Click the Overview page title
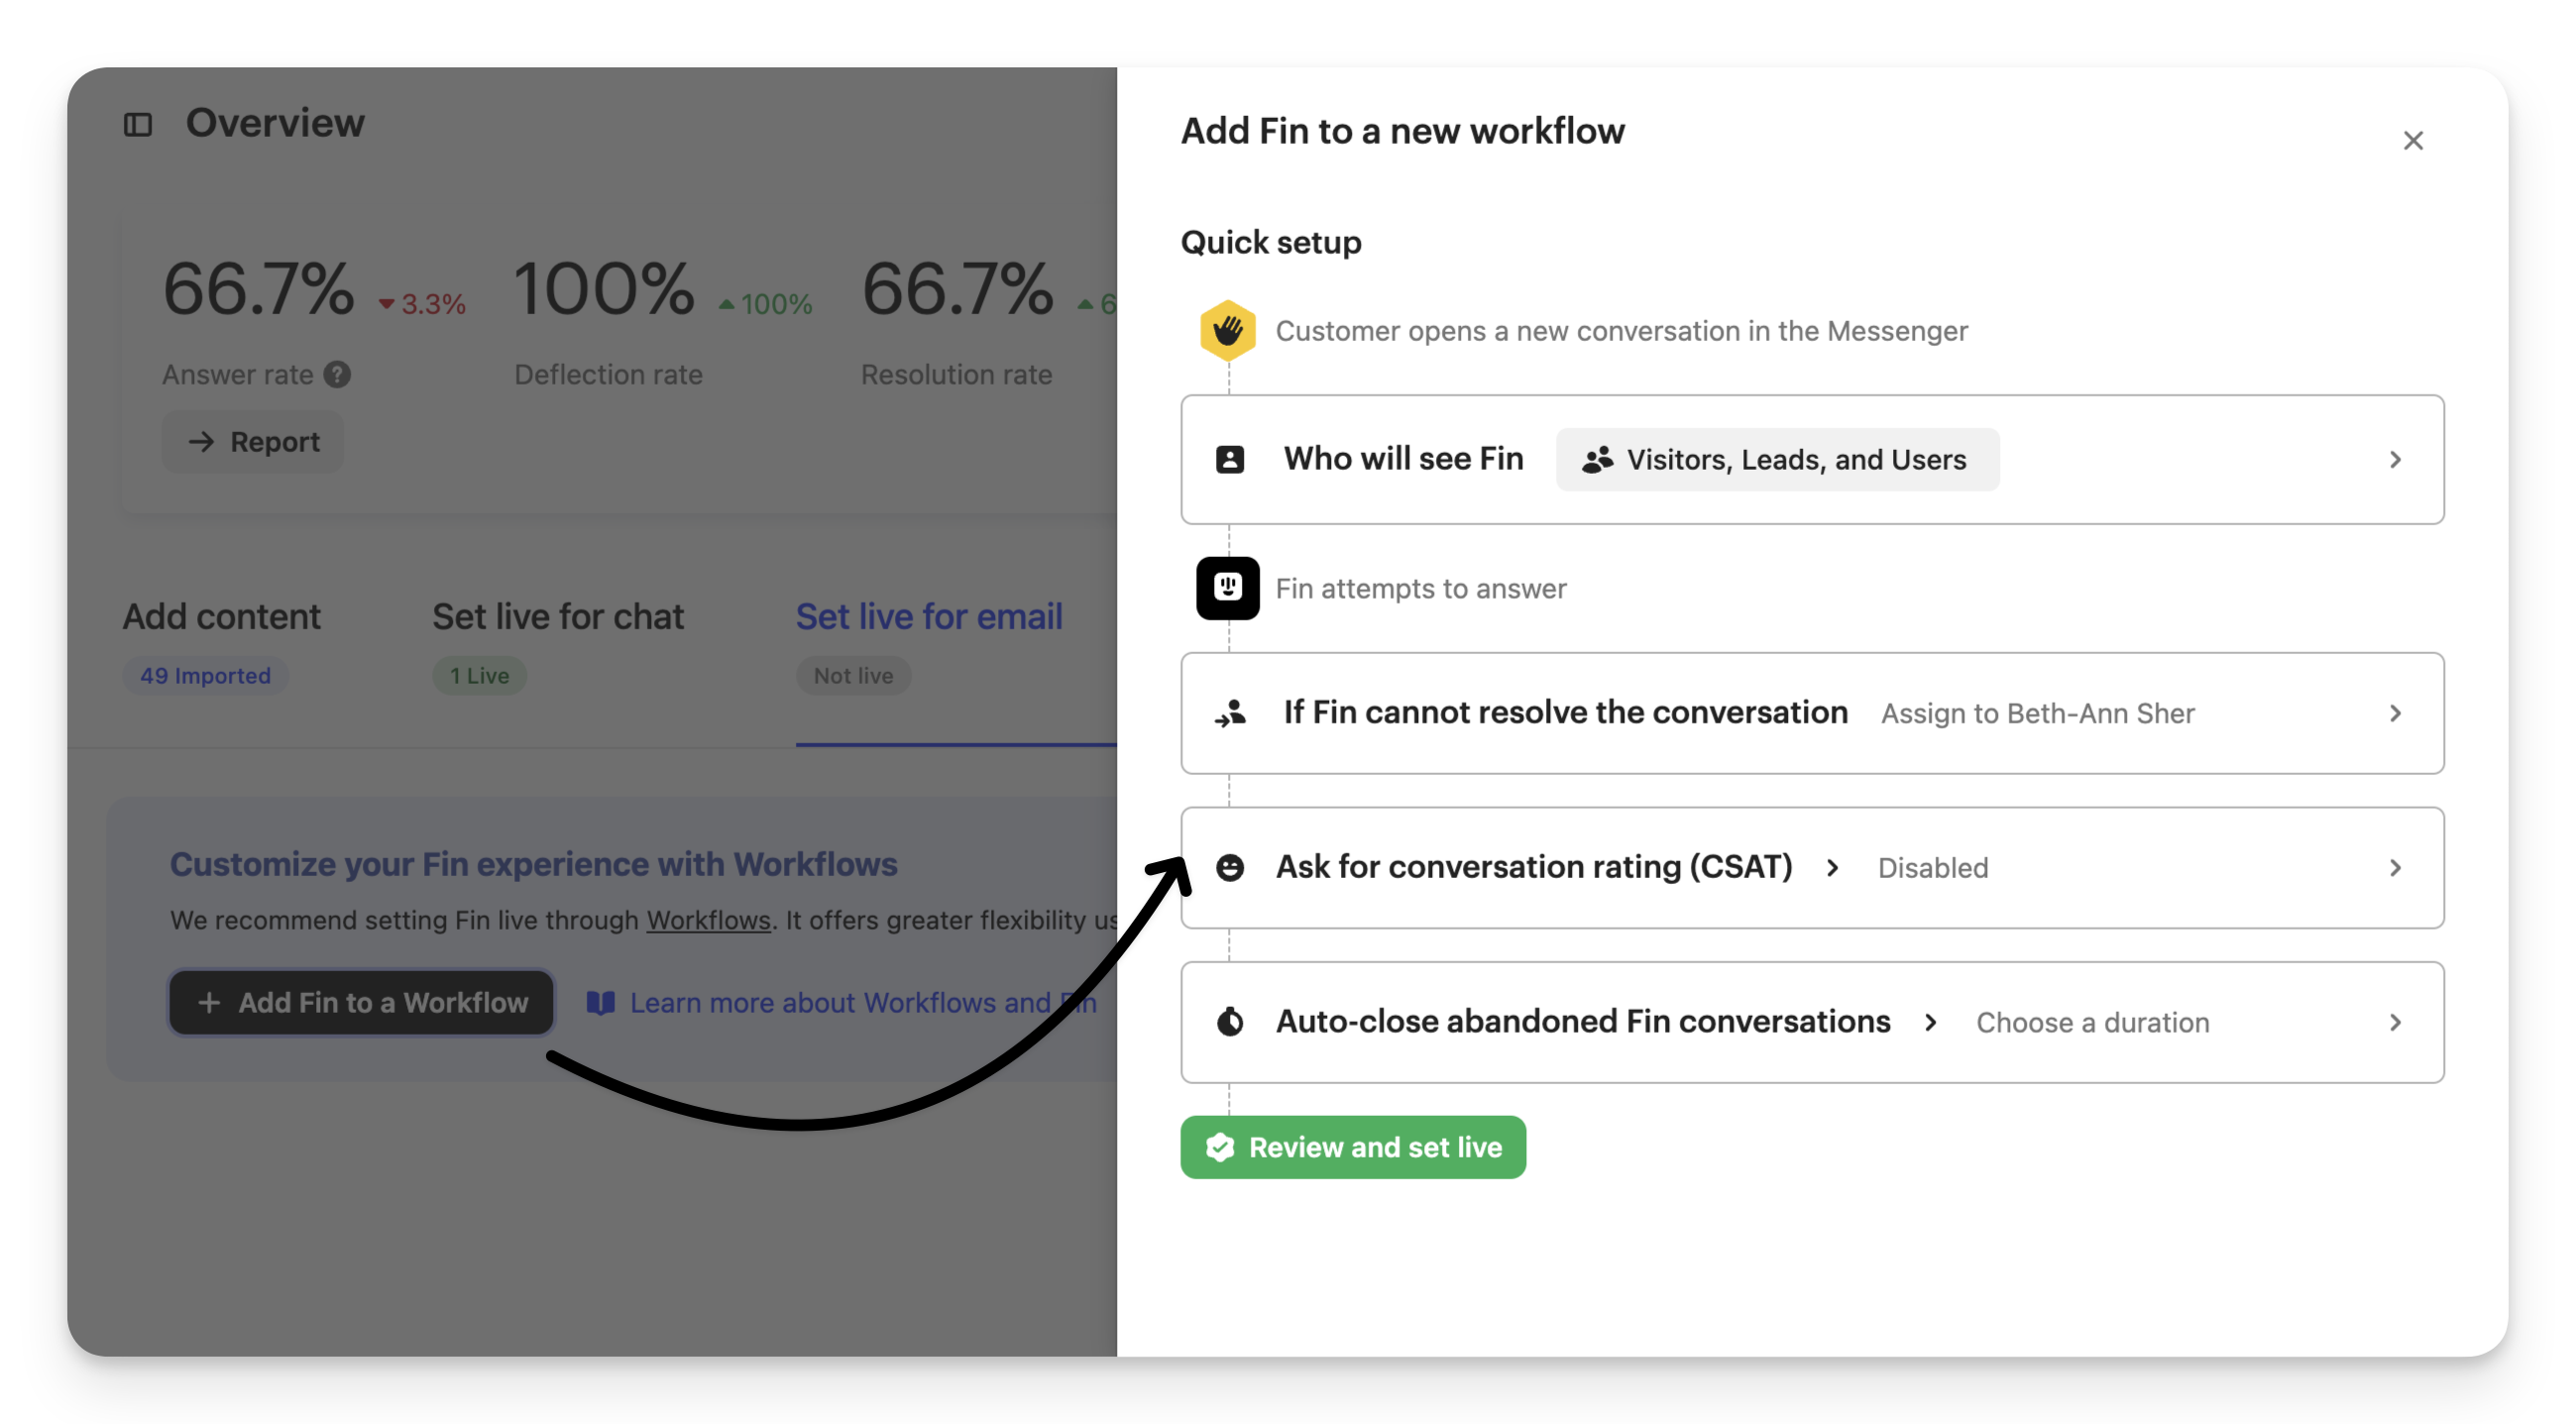The height and width of the screenshot is (1424, 2576). tap(275, 123)
